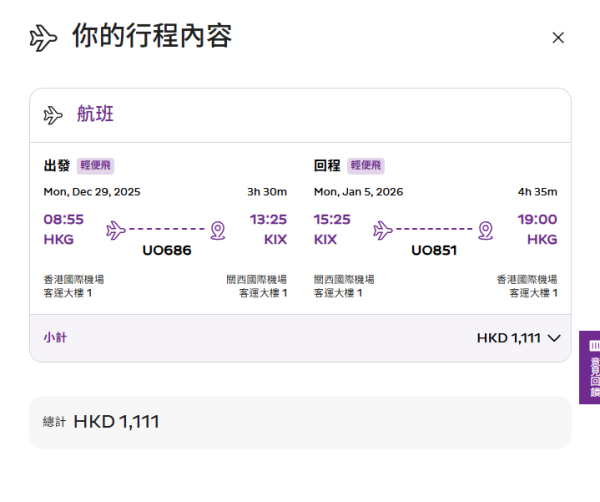
Task: Click the 13:25 arrival time
Action: (268, 220)
